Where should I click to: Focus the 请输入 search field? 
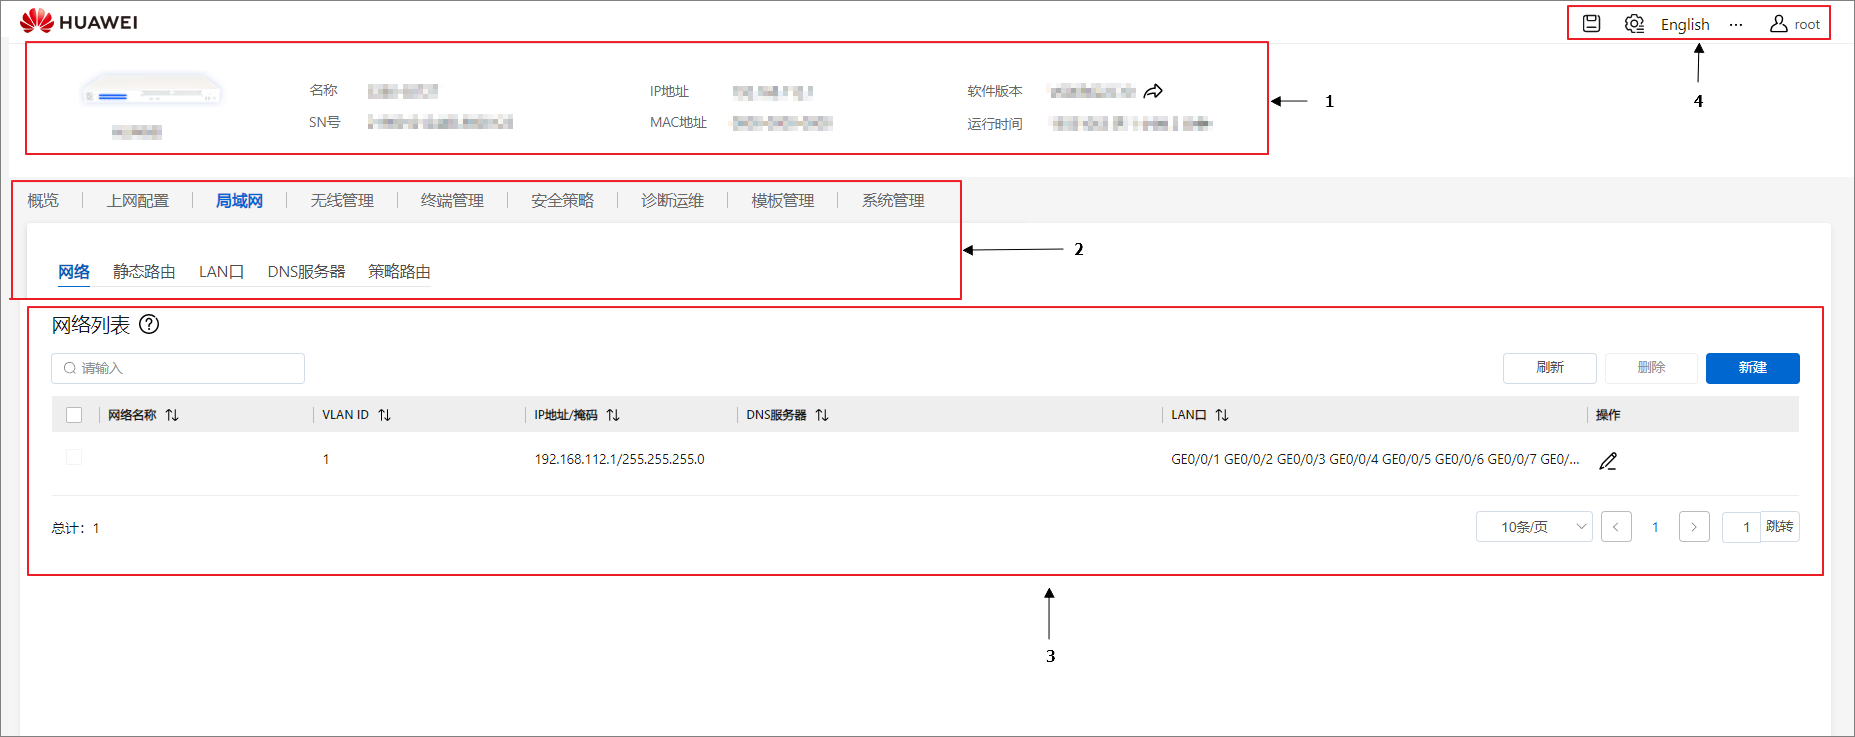(178, 368)
